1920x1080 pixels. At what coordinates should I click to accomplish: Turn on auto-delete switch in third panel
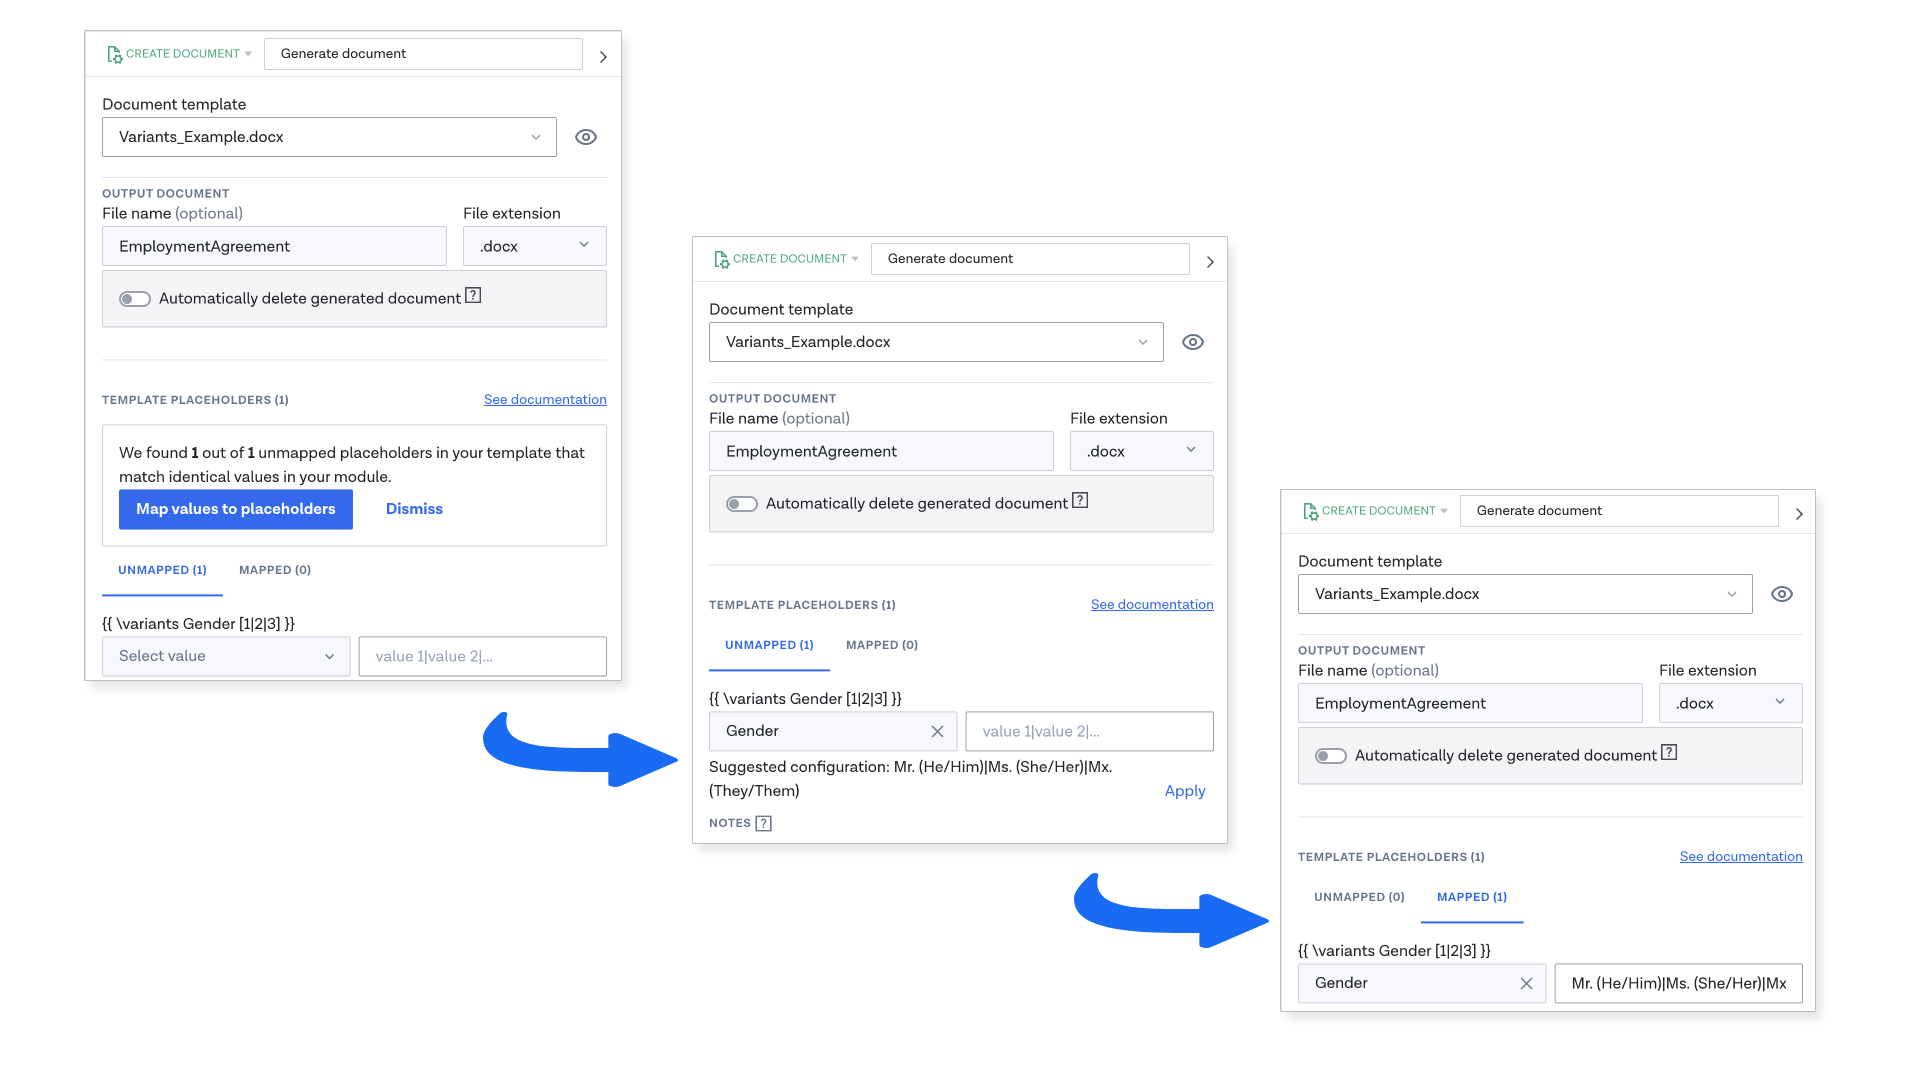[1330, 756]
